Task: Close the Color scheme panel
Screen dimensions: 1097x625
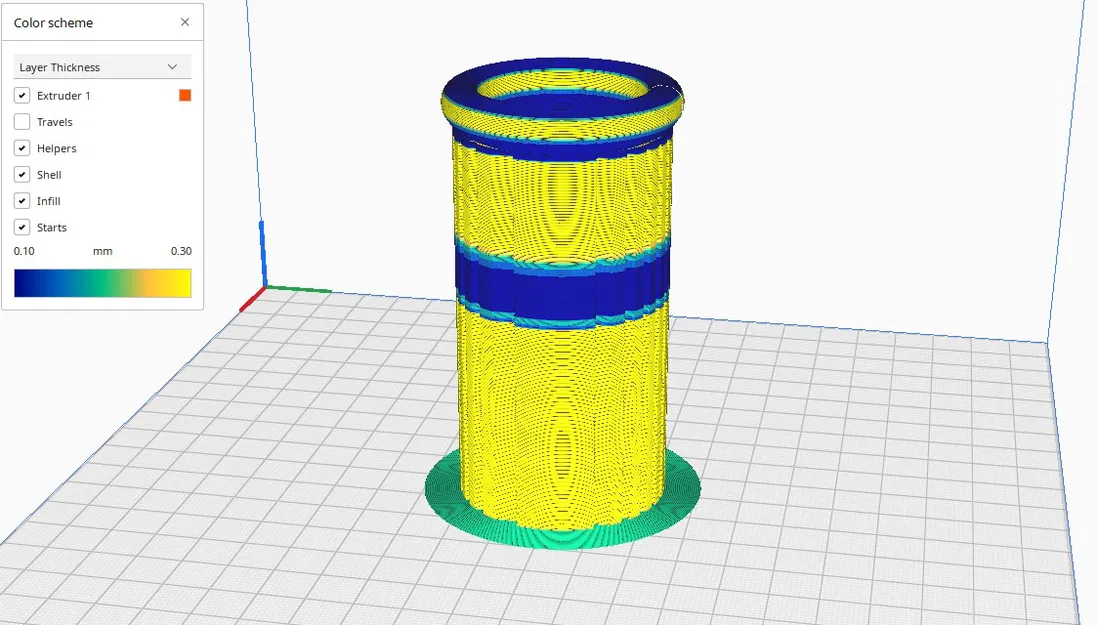Action: [185, 22]
